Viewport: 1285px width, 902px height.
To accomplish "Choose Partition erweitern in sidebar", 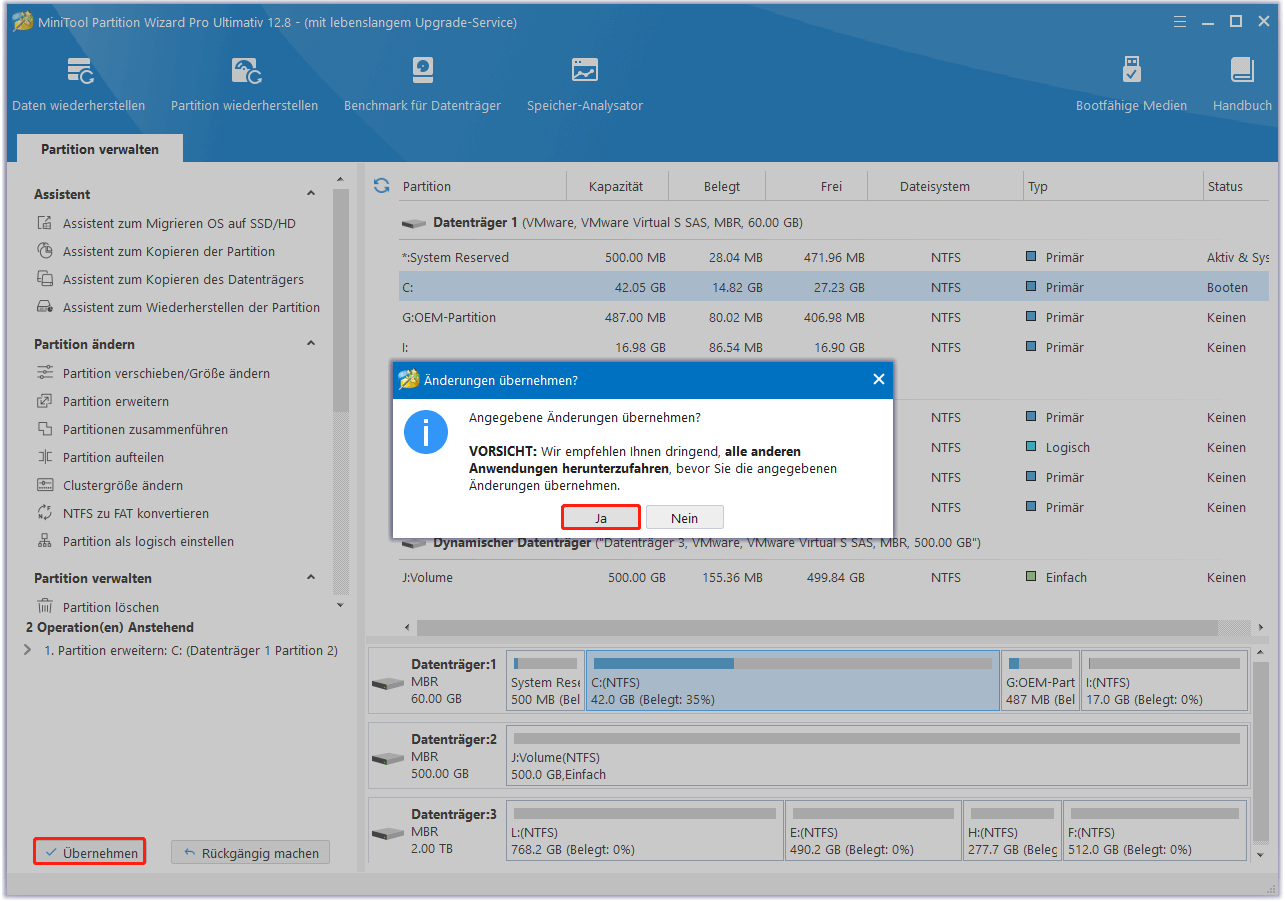I will point(115,402).
